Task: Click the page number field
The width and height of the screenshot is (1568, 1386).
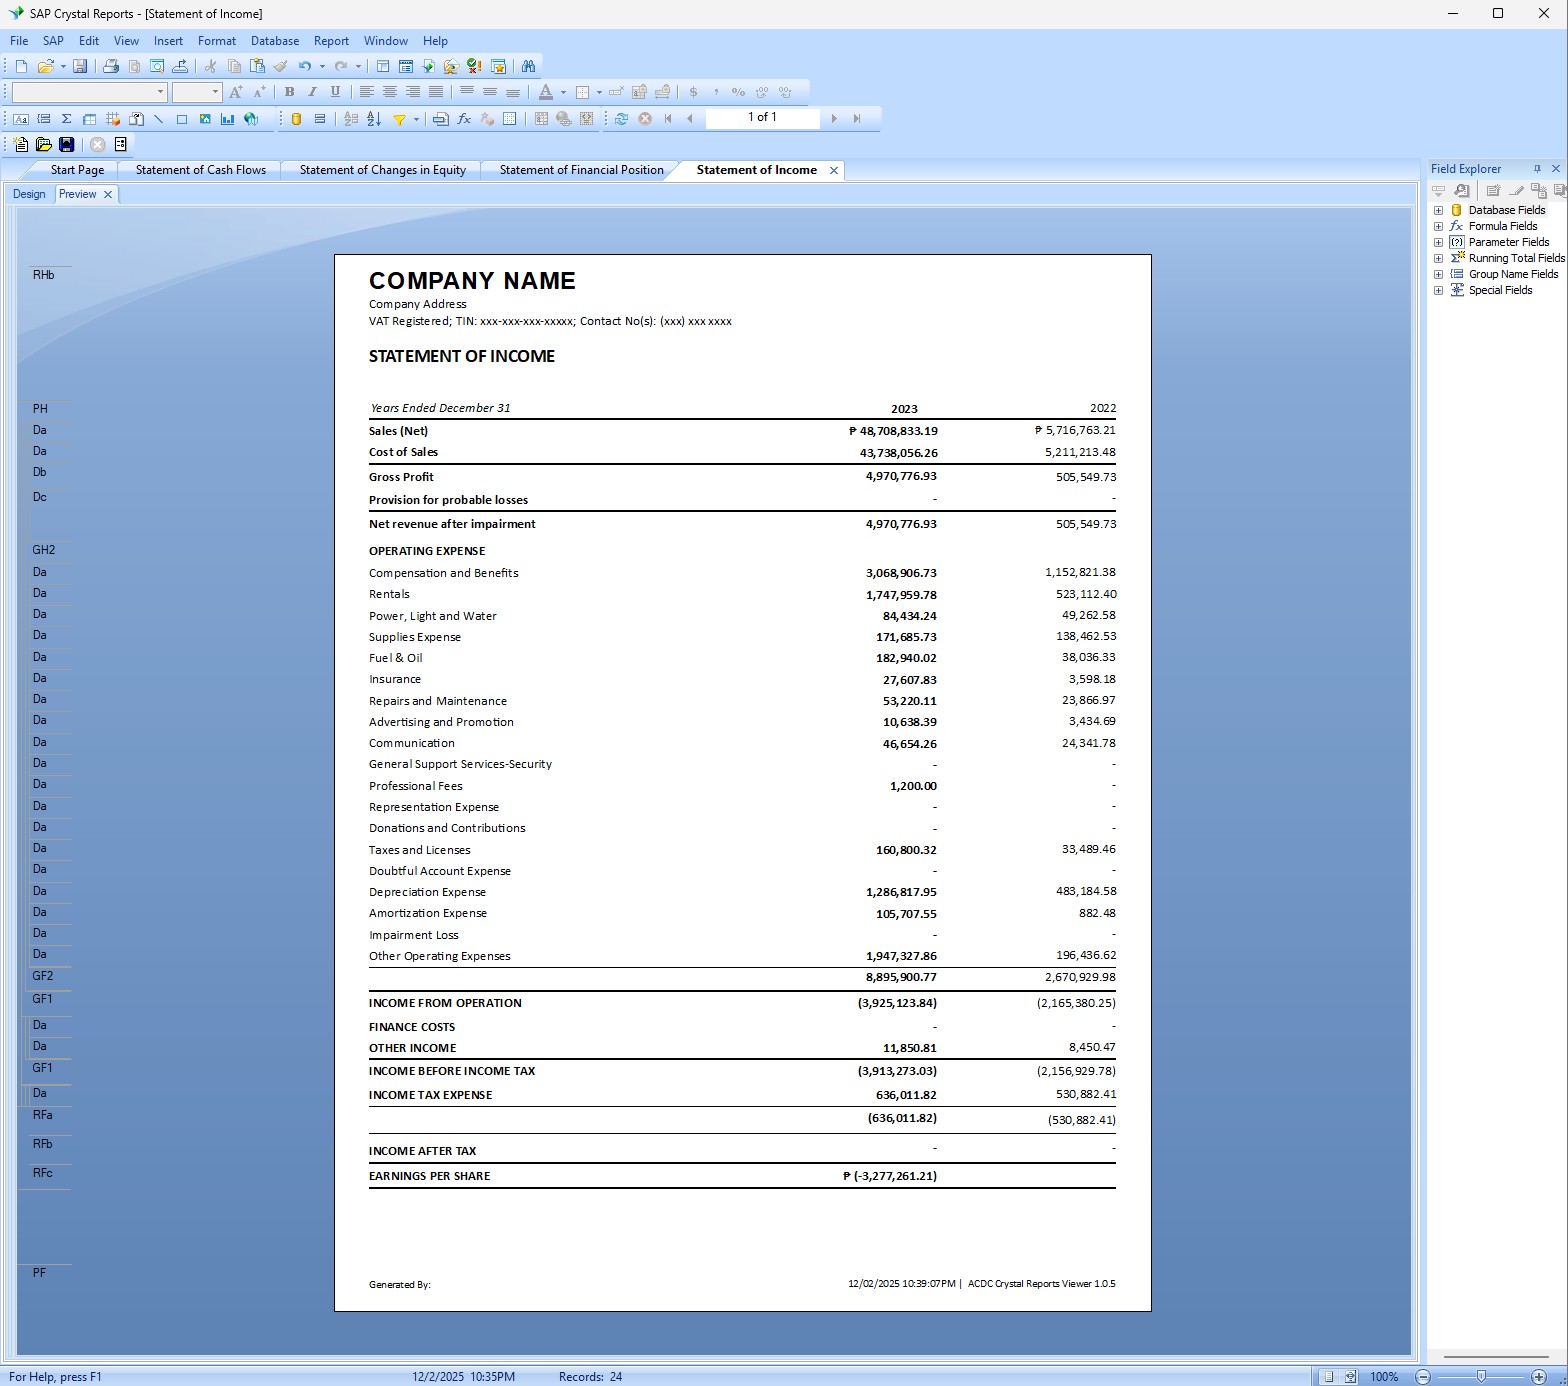Action: (x=762, y=118)
